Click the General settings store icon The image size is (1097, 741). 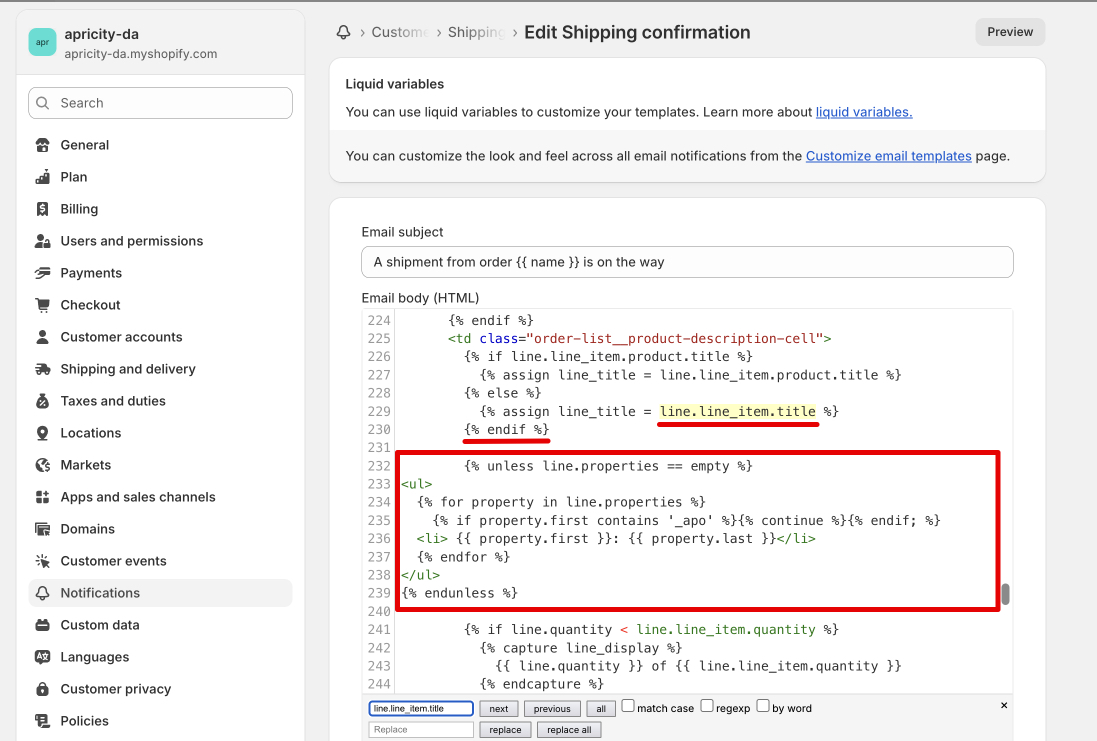[x=42, y=145]
